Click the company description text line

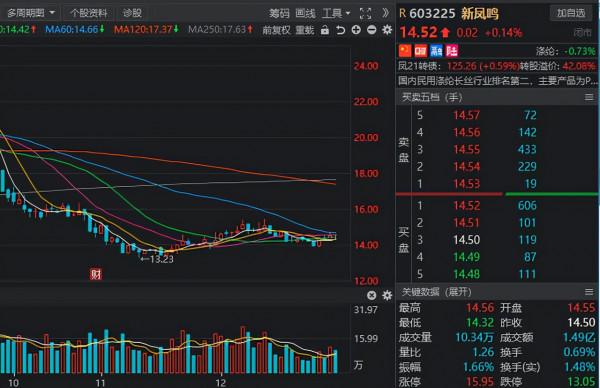pos(497,81)
